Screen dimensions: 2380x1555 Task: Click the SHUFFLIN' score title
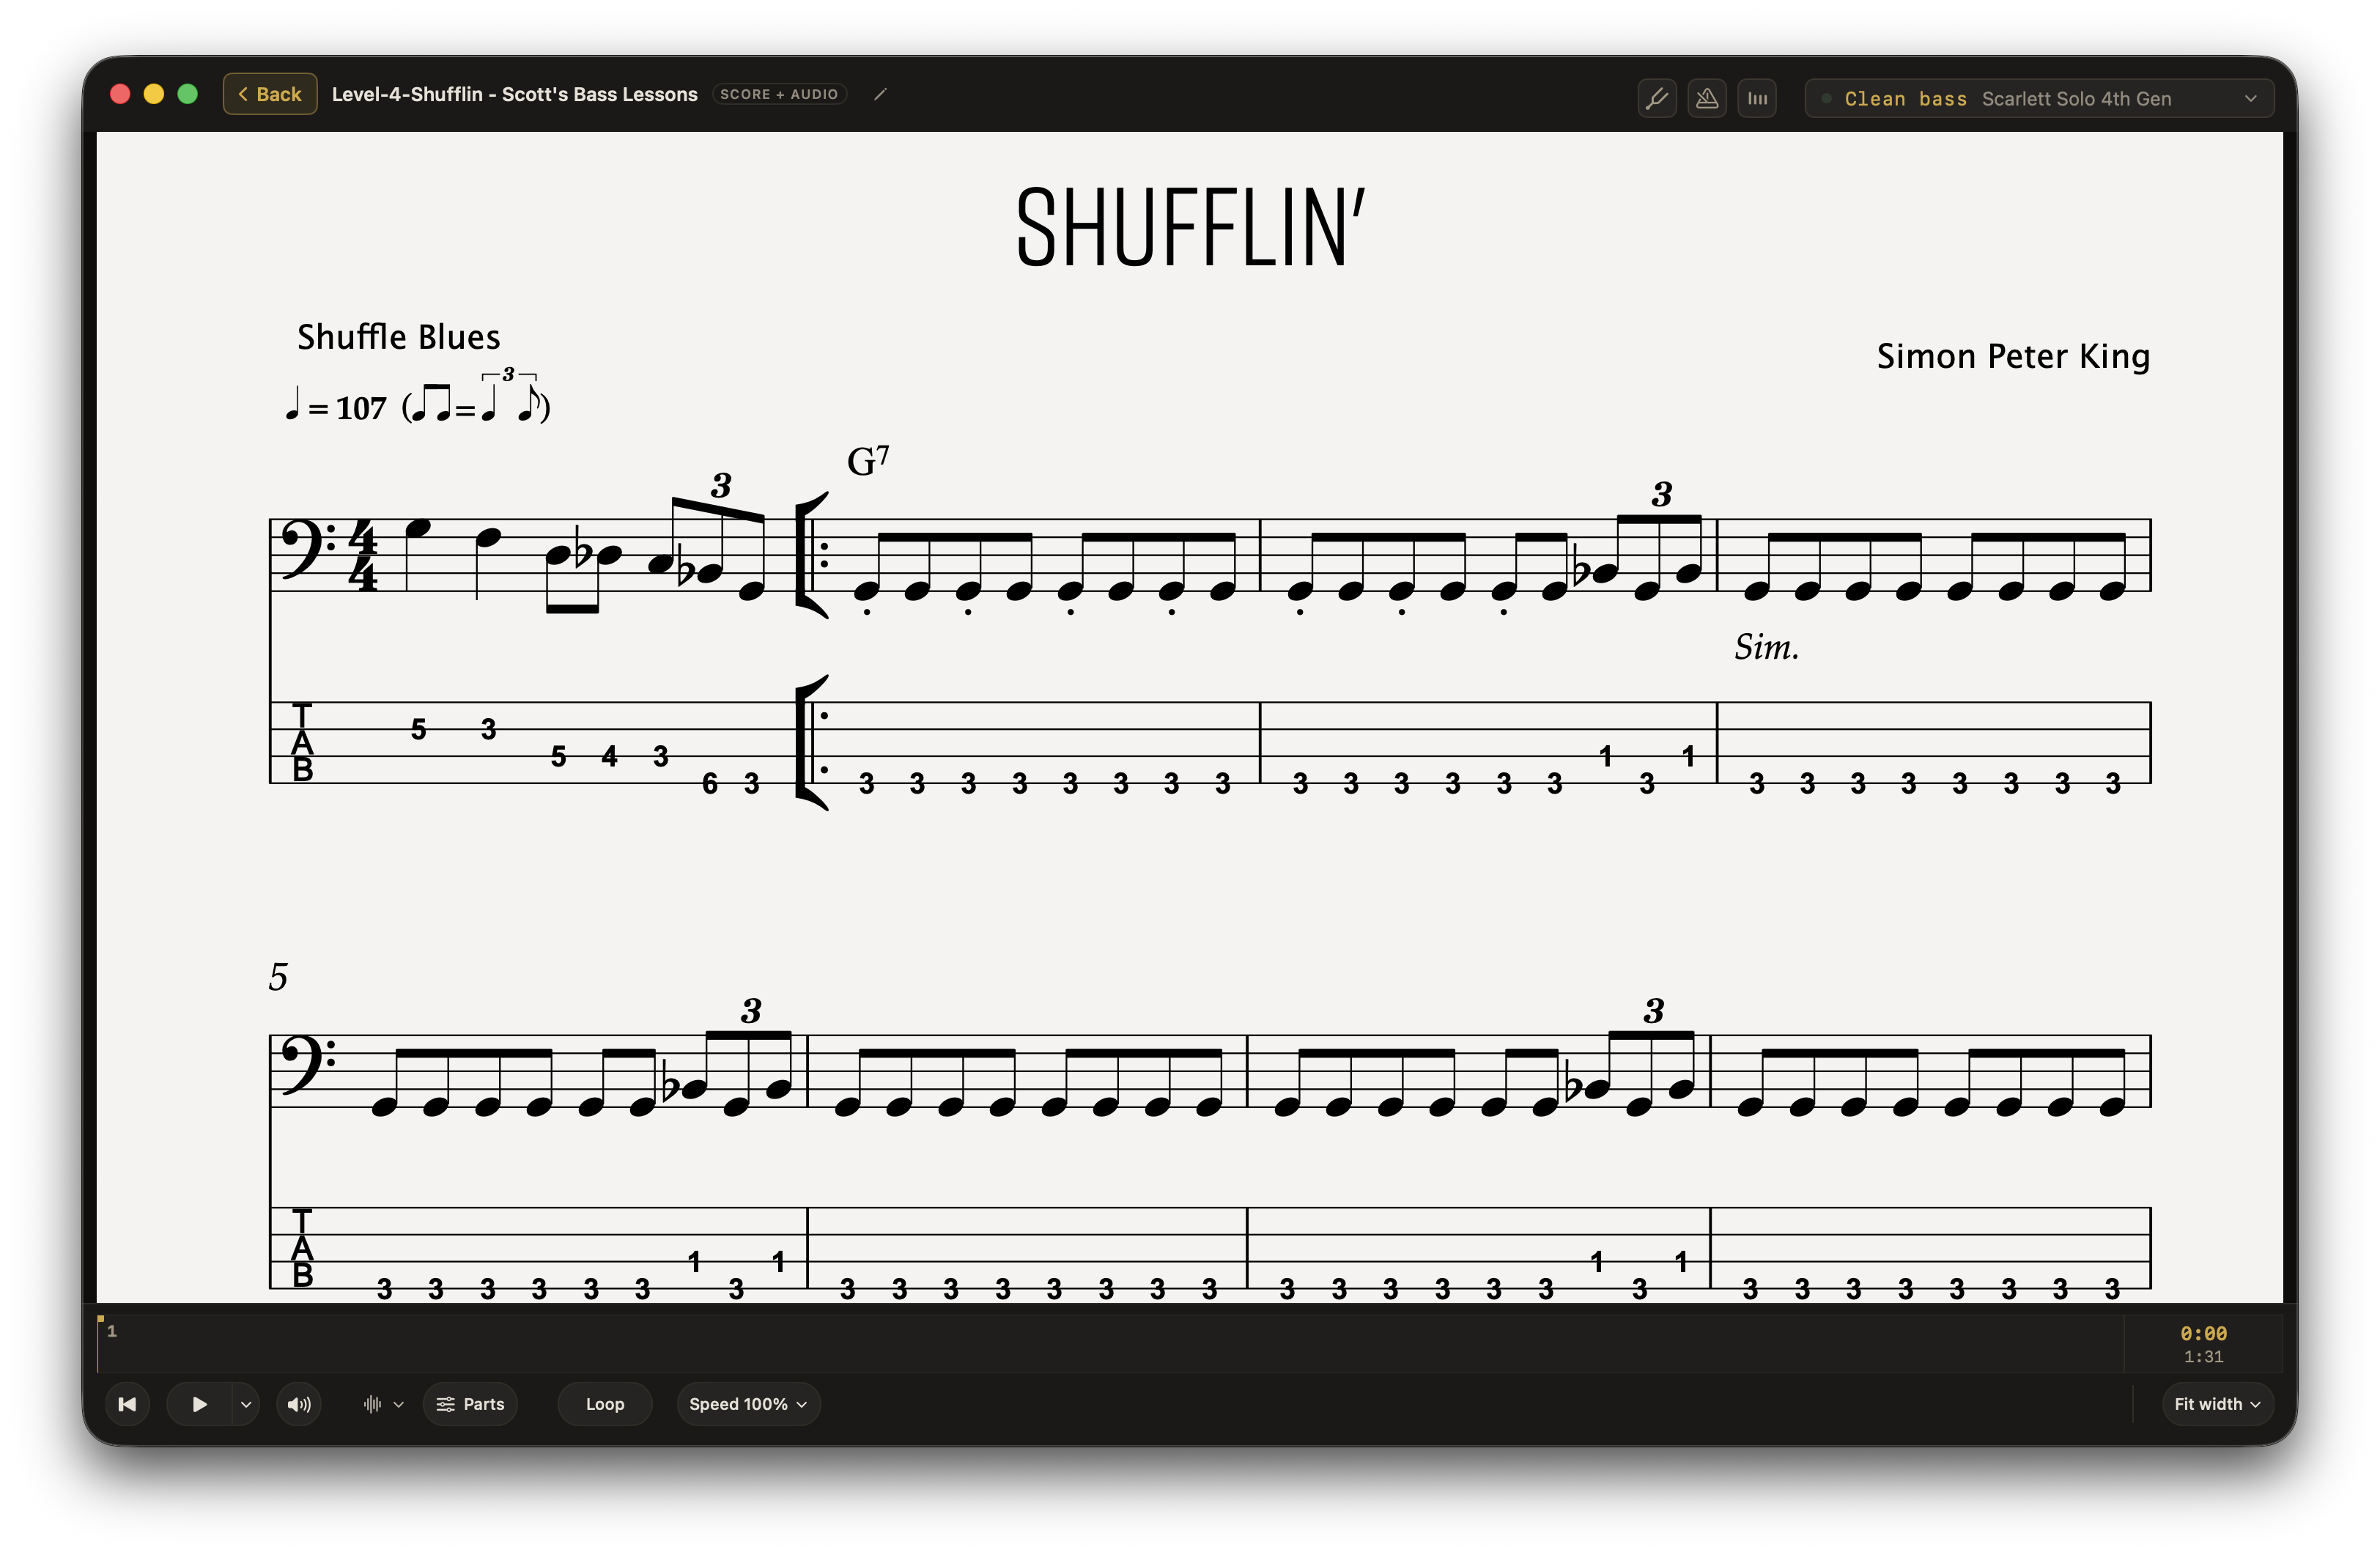[1190, 227]
